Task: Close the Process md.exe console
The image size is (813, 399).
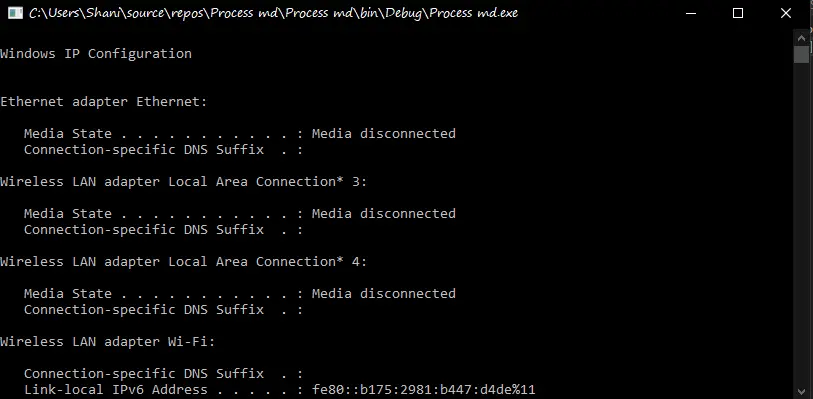Action: click(786, 13)
